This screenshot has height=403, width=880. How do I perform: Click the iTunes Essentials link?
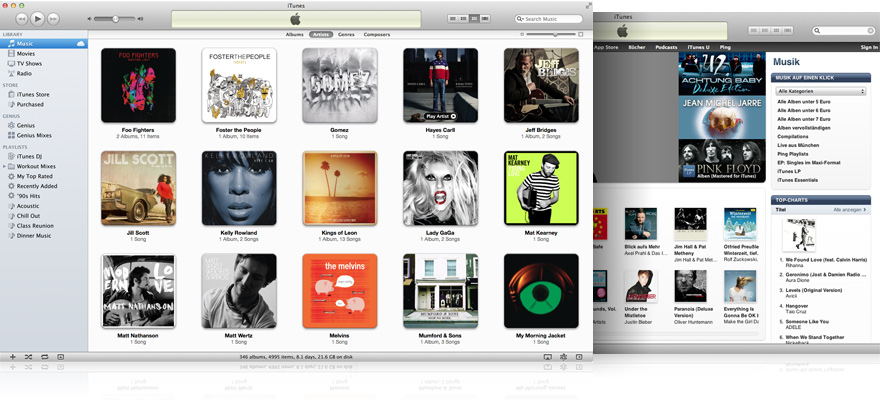point(798,180)
